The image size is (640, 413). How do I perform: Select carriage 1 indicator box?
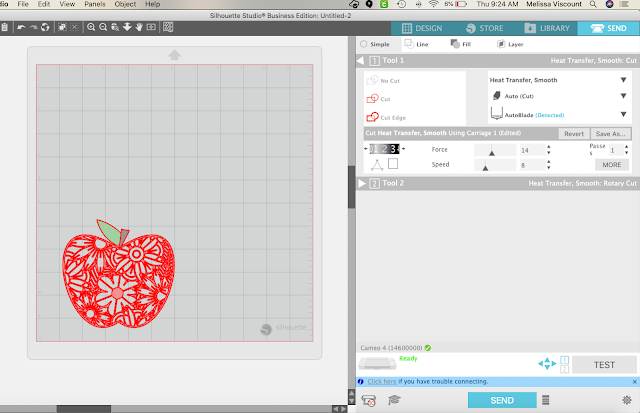tap(564, 360)
